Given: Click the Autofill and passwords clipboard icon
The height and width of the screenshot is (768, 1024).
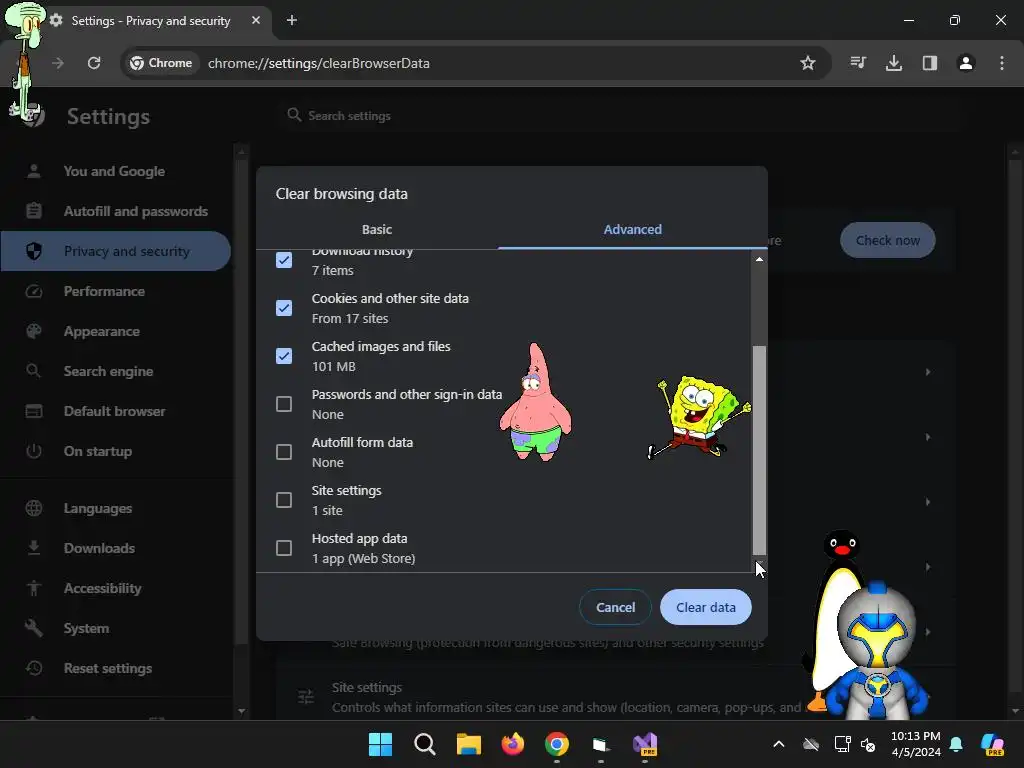Looking at the screenshot, I should coord(34,211).
